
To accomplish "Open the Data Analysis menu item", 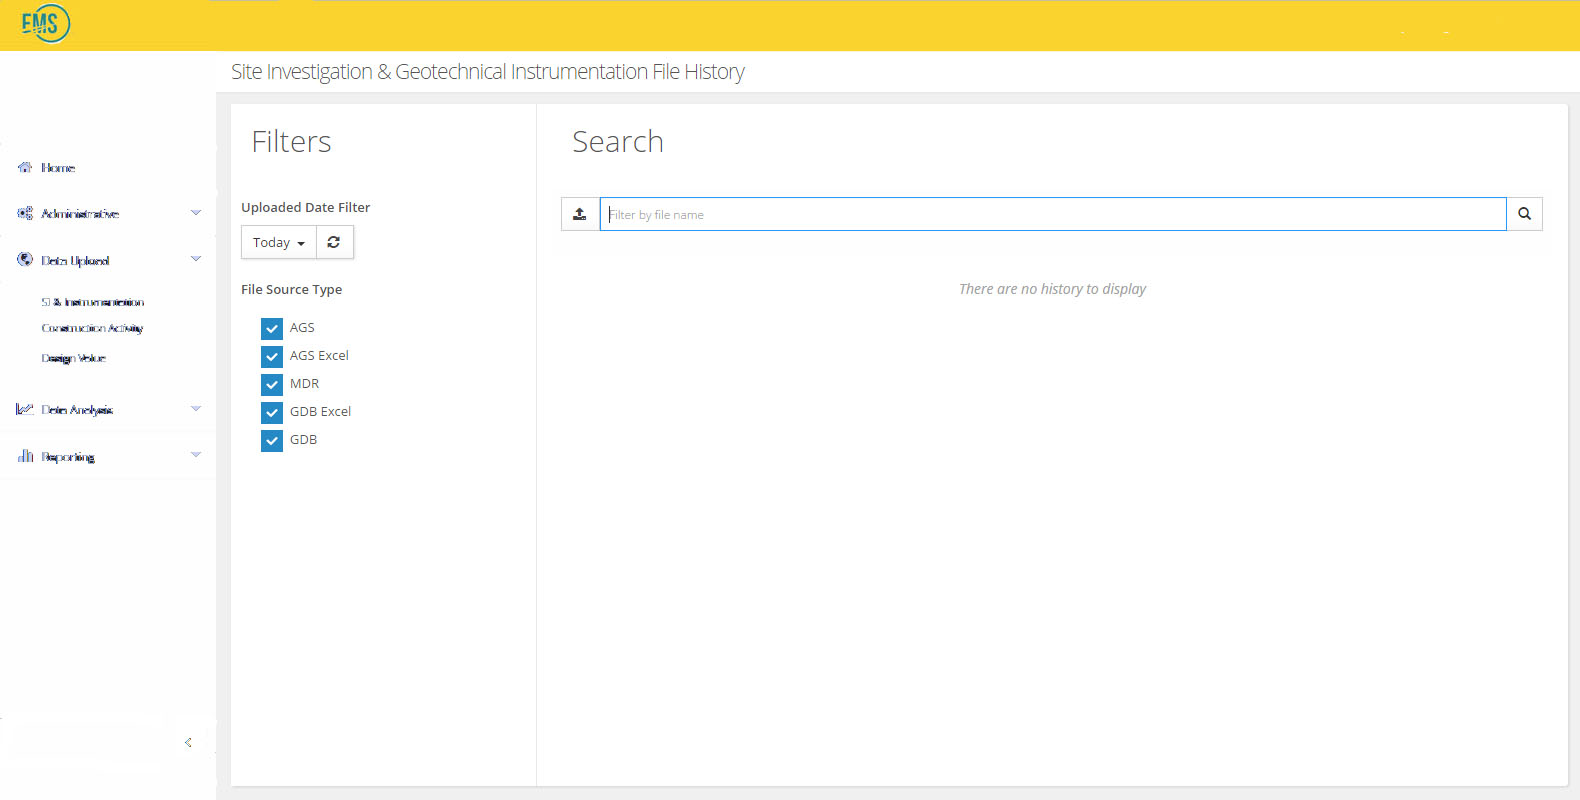I will [77, 410].
